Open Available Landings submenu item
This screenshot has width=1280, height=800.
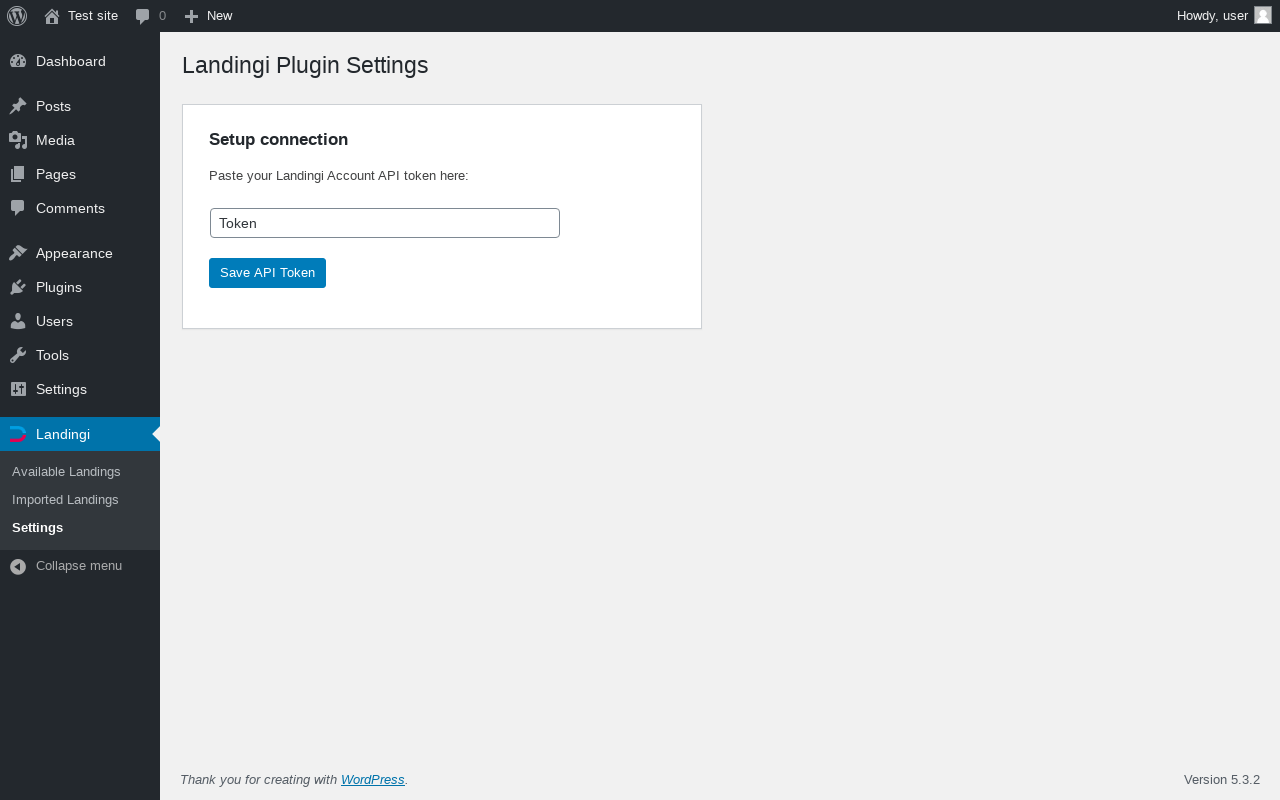(66, 472)
